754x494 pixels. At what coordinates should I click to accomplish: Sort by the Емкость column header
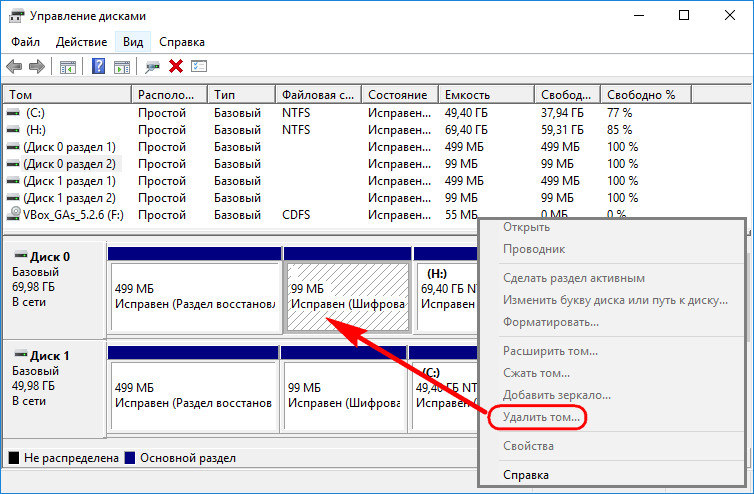(487, 95)
